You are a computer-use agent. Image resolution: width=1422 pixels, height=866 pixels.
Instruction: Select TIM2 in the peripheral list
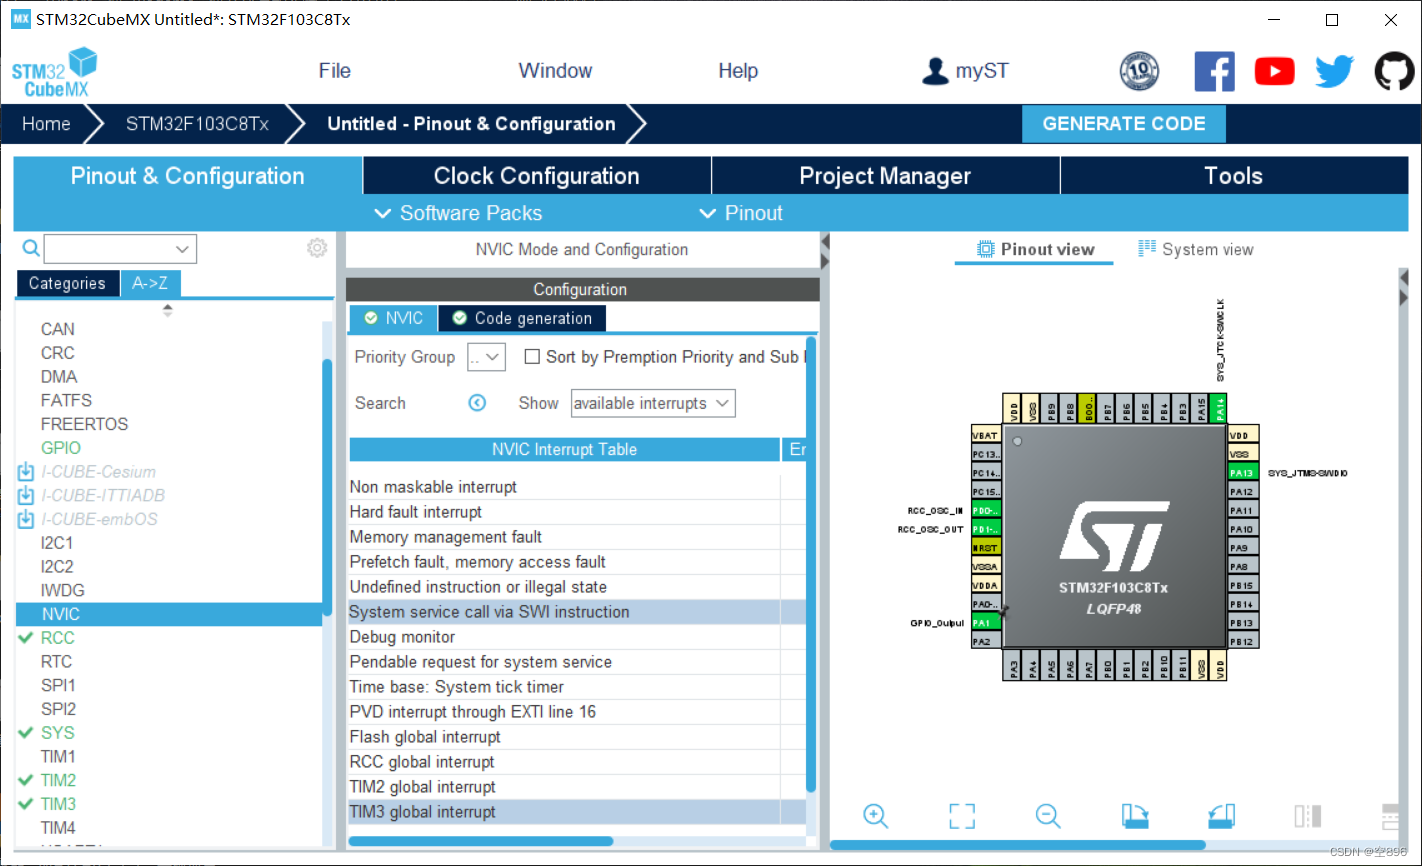(x=58, y=780)
